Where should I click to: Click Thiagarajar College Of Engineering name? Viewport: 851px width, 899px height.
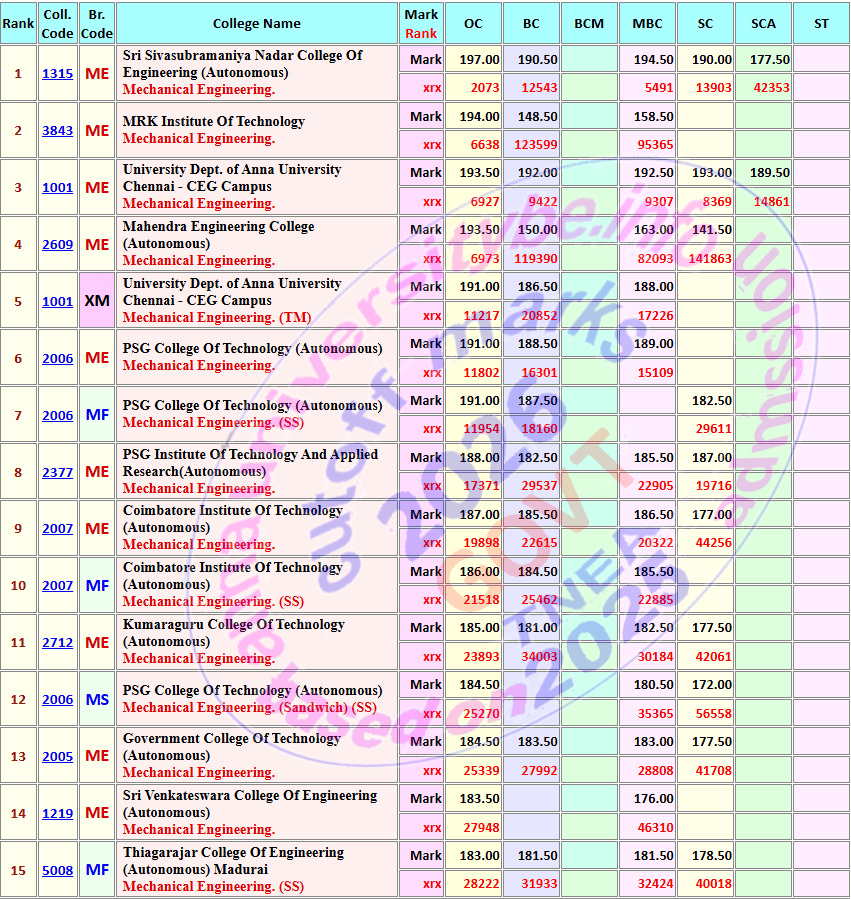tap(233, 861)
